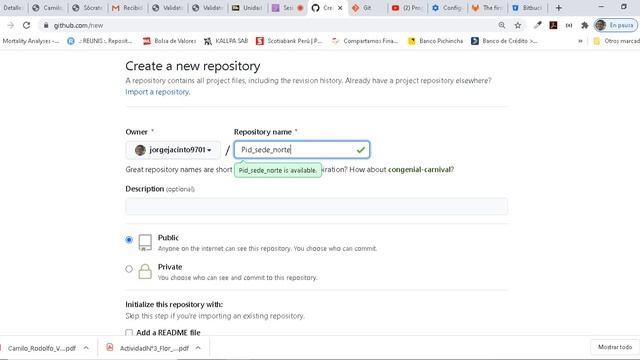The image size is (640, 360).
Task: Switch to the Bitbucket tab
Action: [527, 8]
